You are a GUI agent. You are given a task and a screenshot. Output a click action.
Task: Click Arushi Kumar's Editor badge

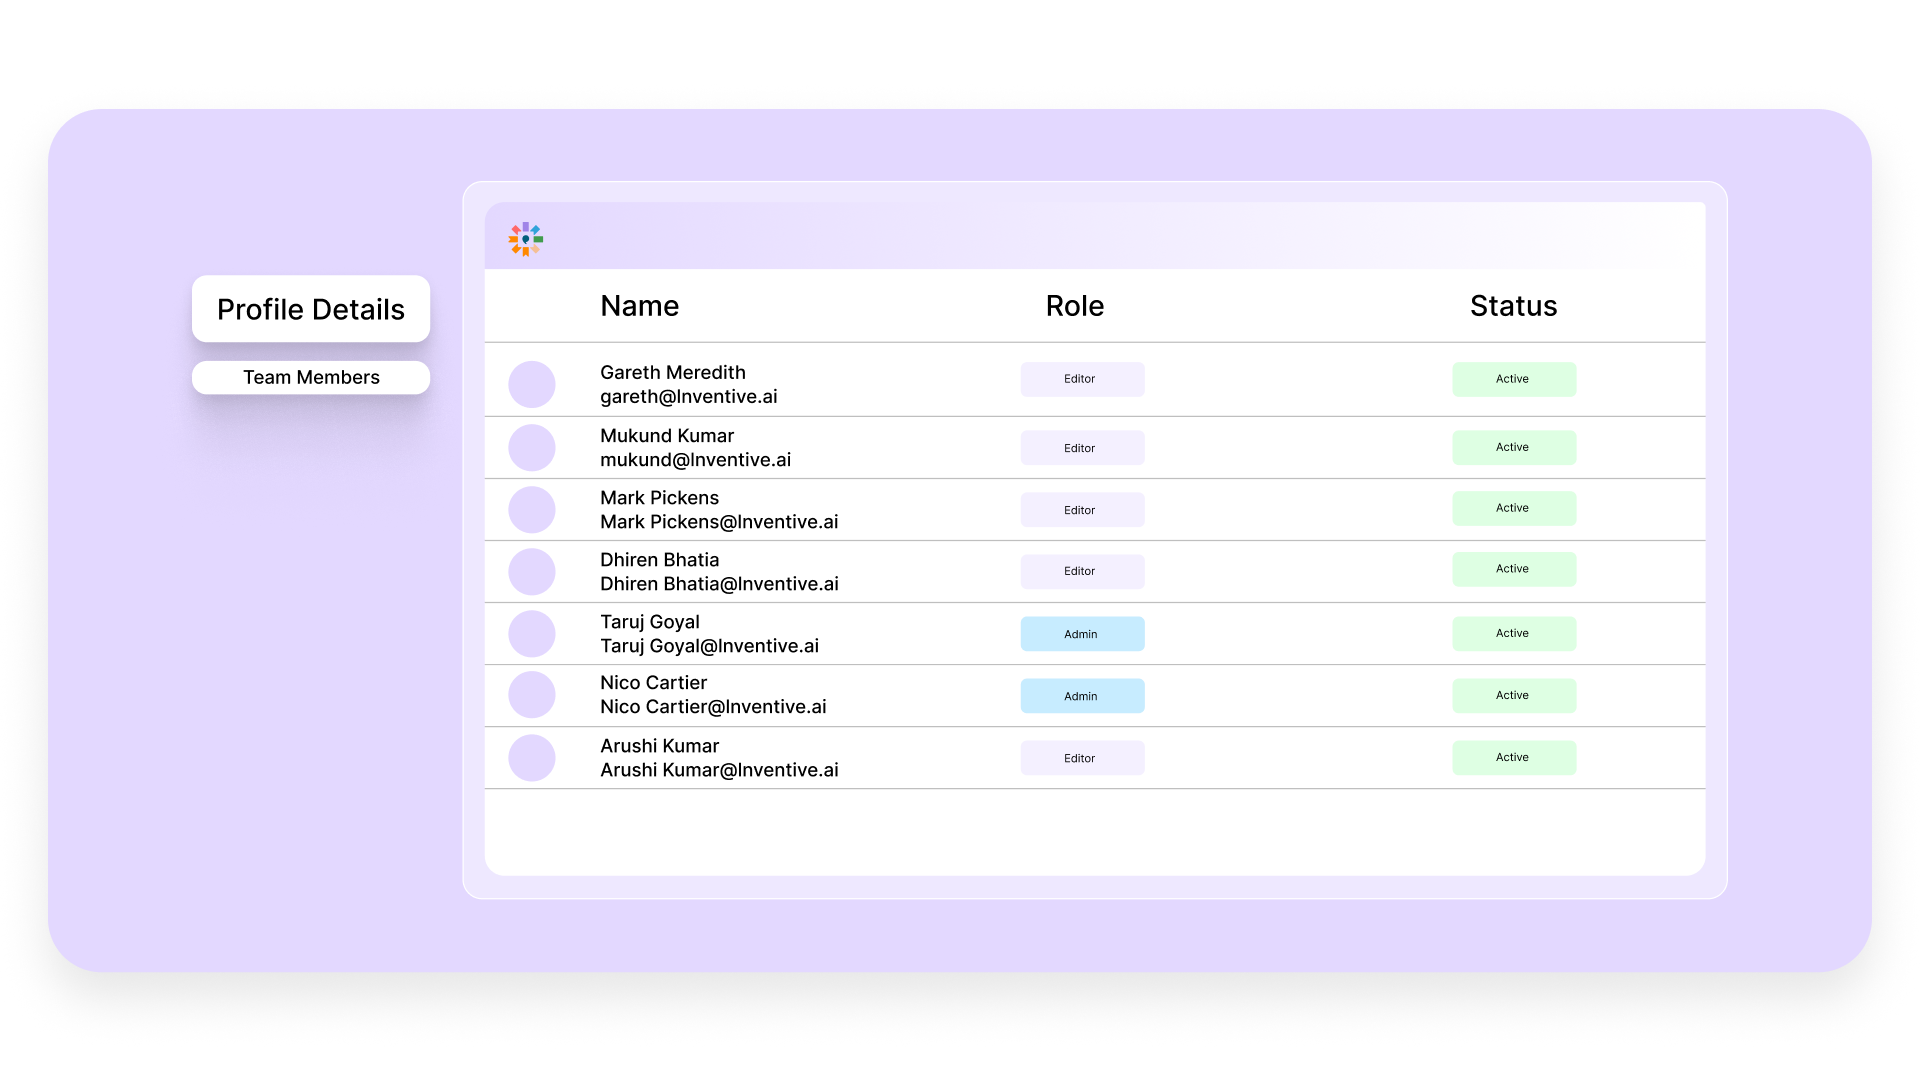(x=1082, y=757)
